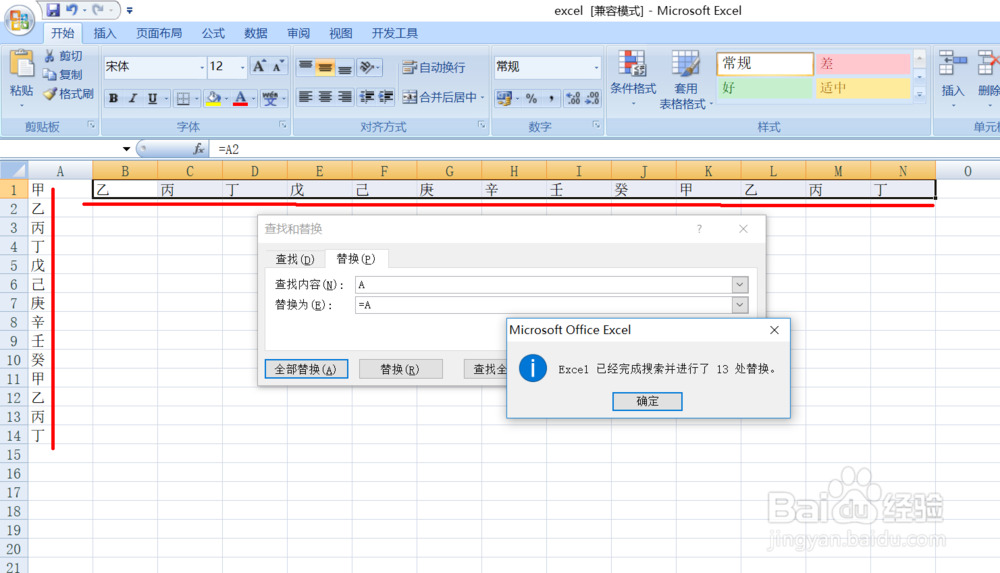This screenshot has height=573, width=1000.
Task: Click the Office button logo
Action: pyautogui.click(x=19, y=19)
